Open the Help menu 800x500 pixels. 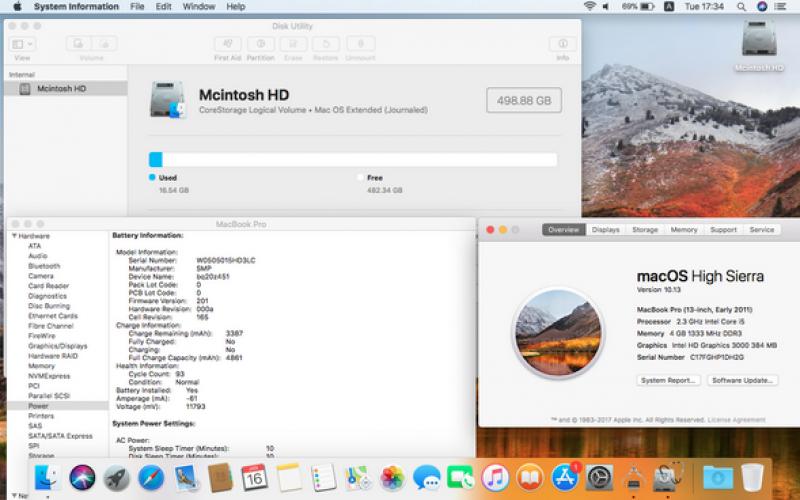[x=236, y=7]
